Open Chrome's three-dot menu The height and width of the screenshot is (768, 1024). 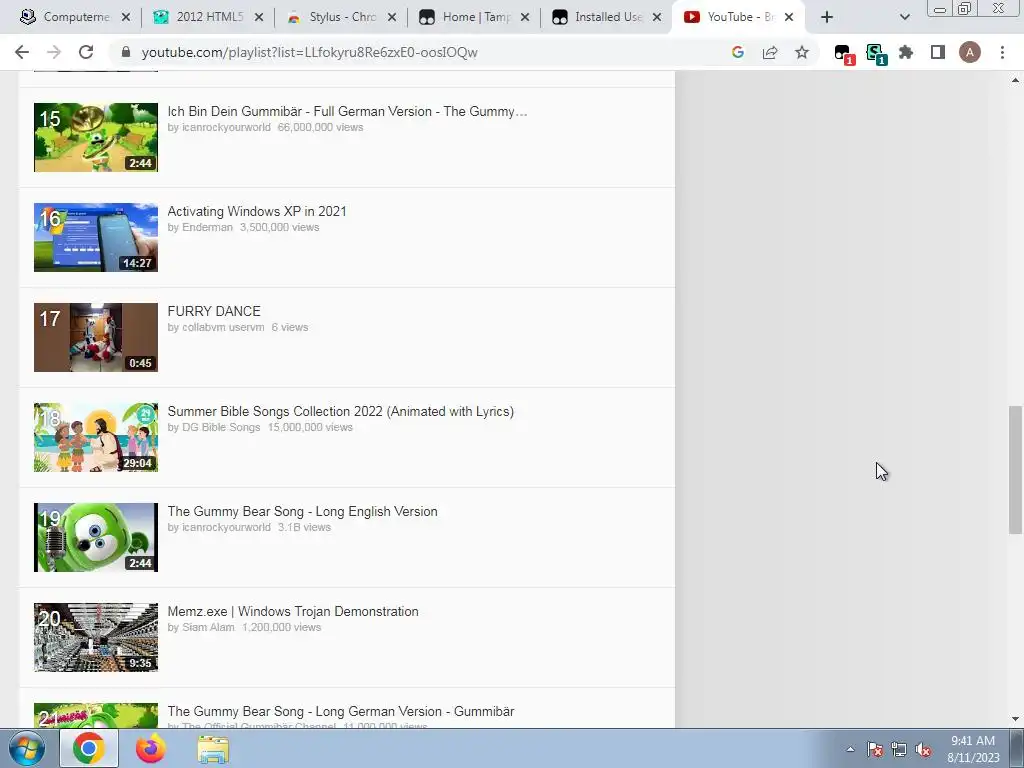(1002, 52)
